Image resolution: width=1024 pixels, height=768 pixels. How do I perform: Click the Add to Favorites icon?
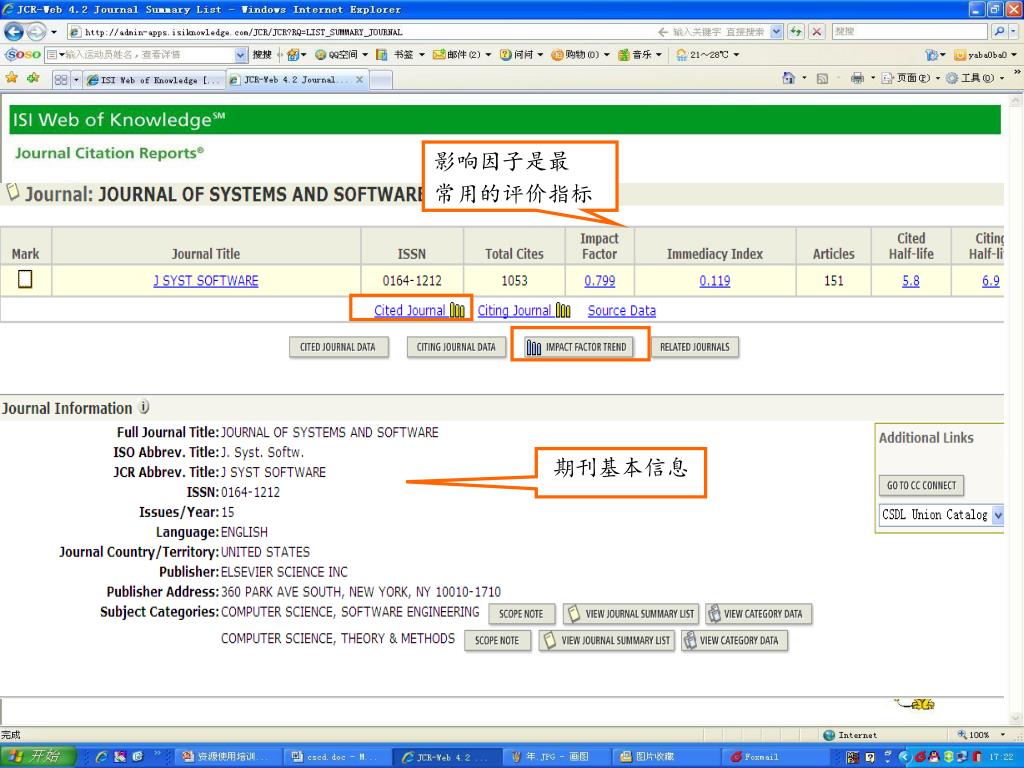(33, 78)
